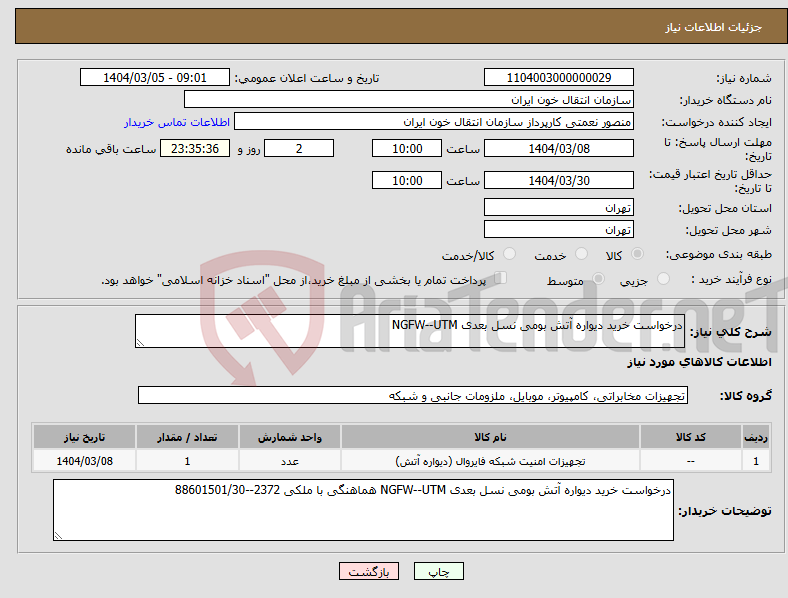Click the request creator name field

(434, 122)
